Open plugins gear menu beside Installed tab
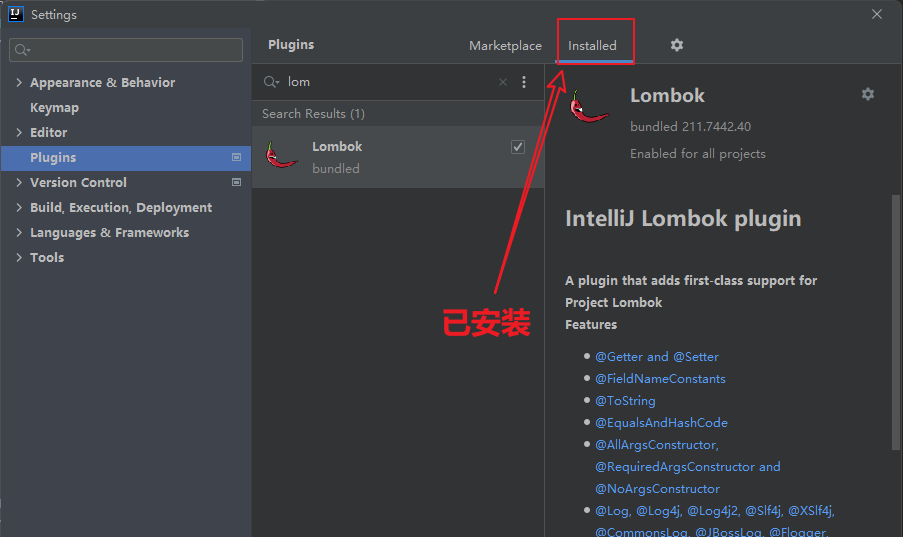Viewport: 903px width, 537px height. click(677, 45)
